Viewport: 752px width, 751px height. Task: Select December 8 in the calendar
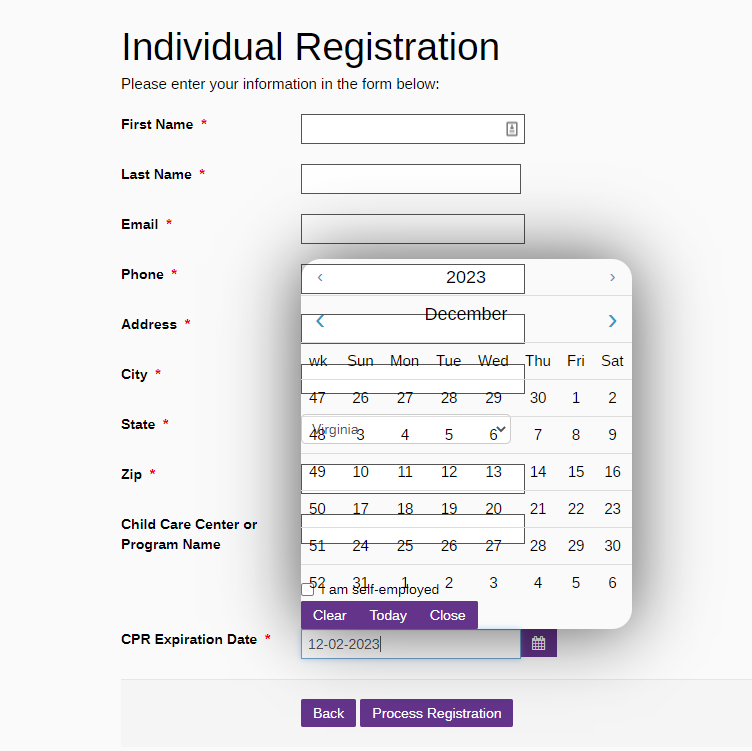(x=576, y=435)
